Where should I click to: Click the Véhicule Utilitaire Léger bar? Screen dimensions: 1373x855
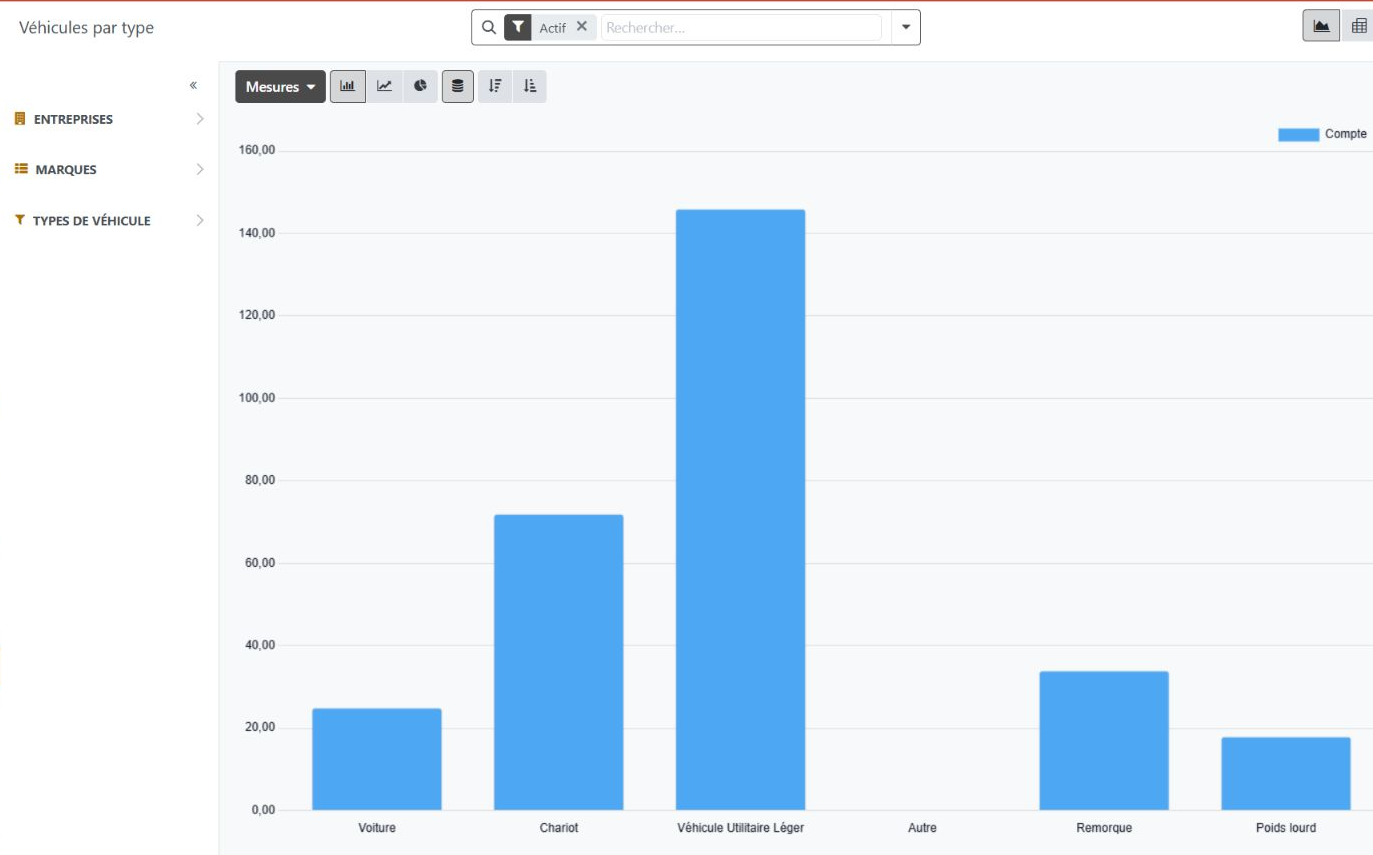pos(740,509)
